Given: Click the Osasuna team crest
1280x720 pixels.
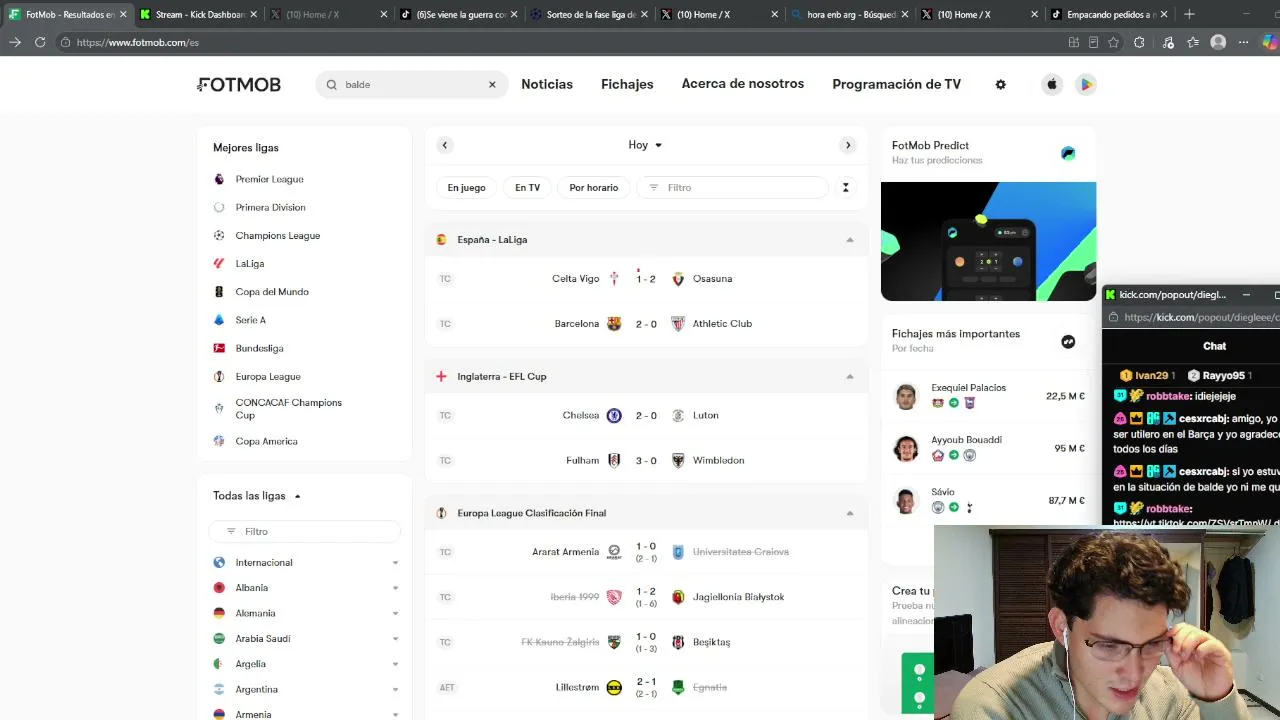Looking at the screenshot, I should coord(678,279).
